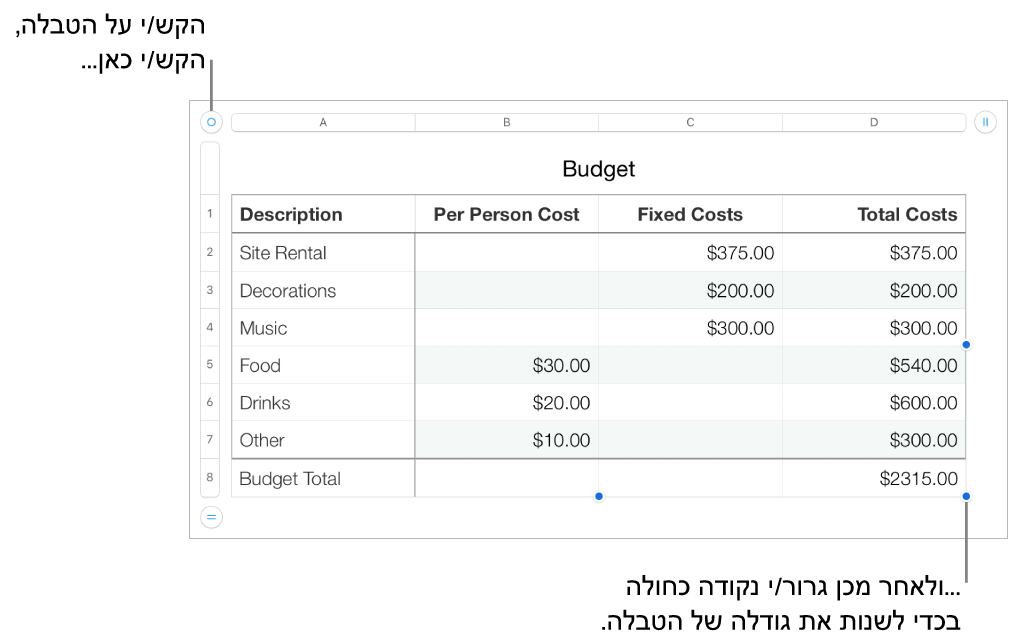
Task: Select the Drinks cell
Action: (323, 402)
